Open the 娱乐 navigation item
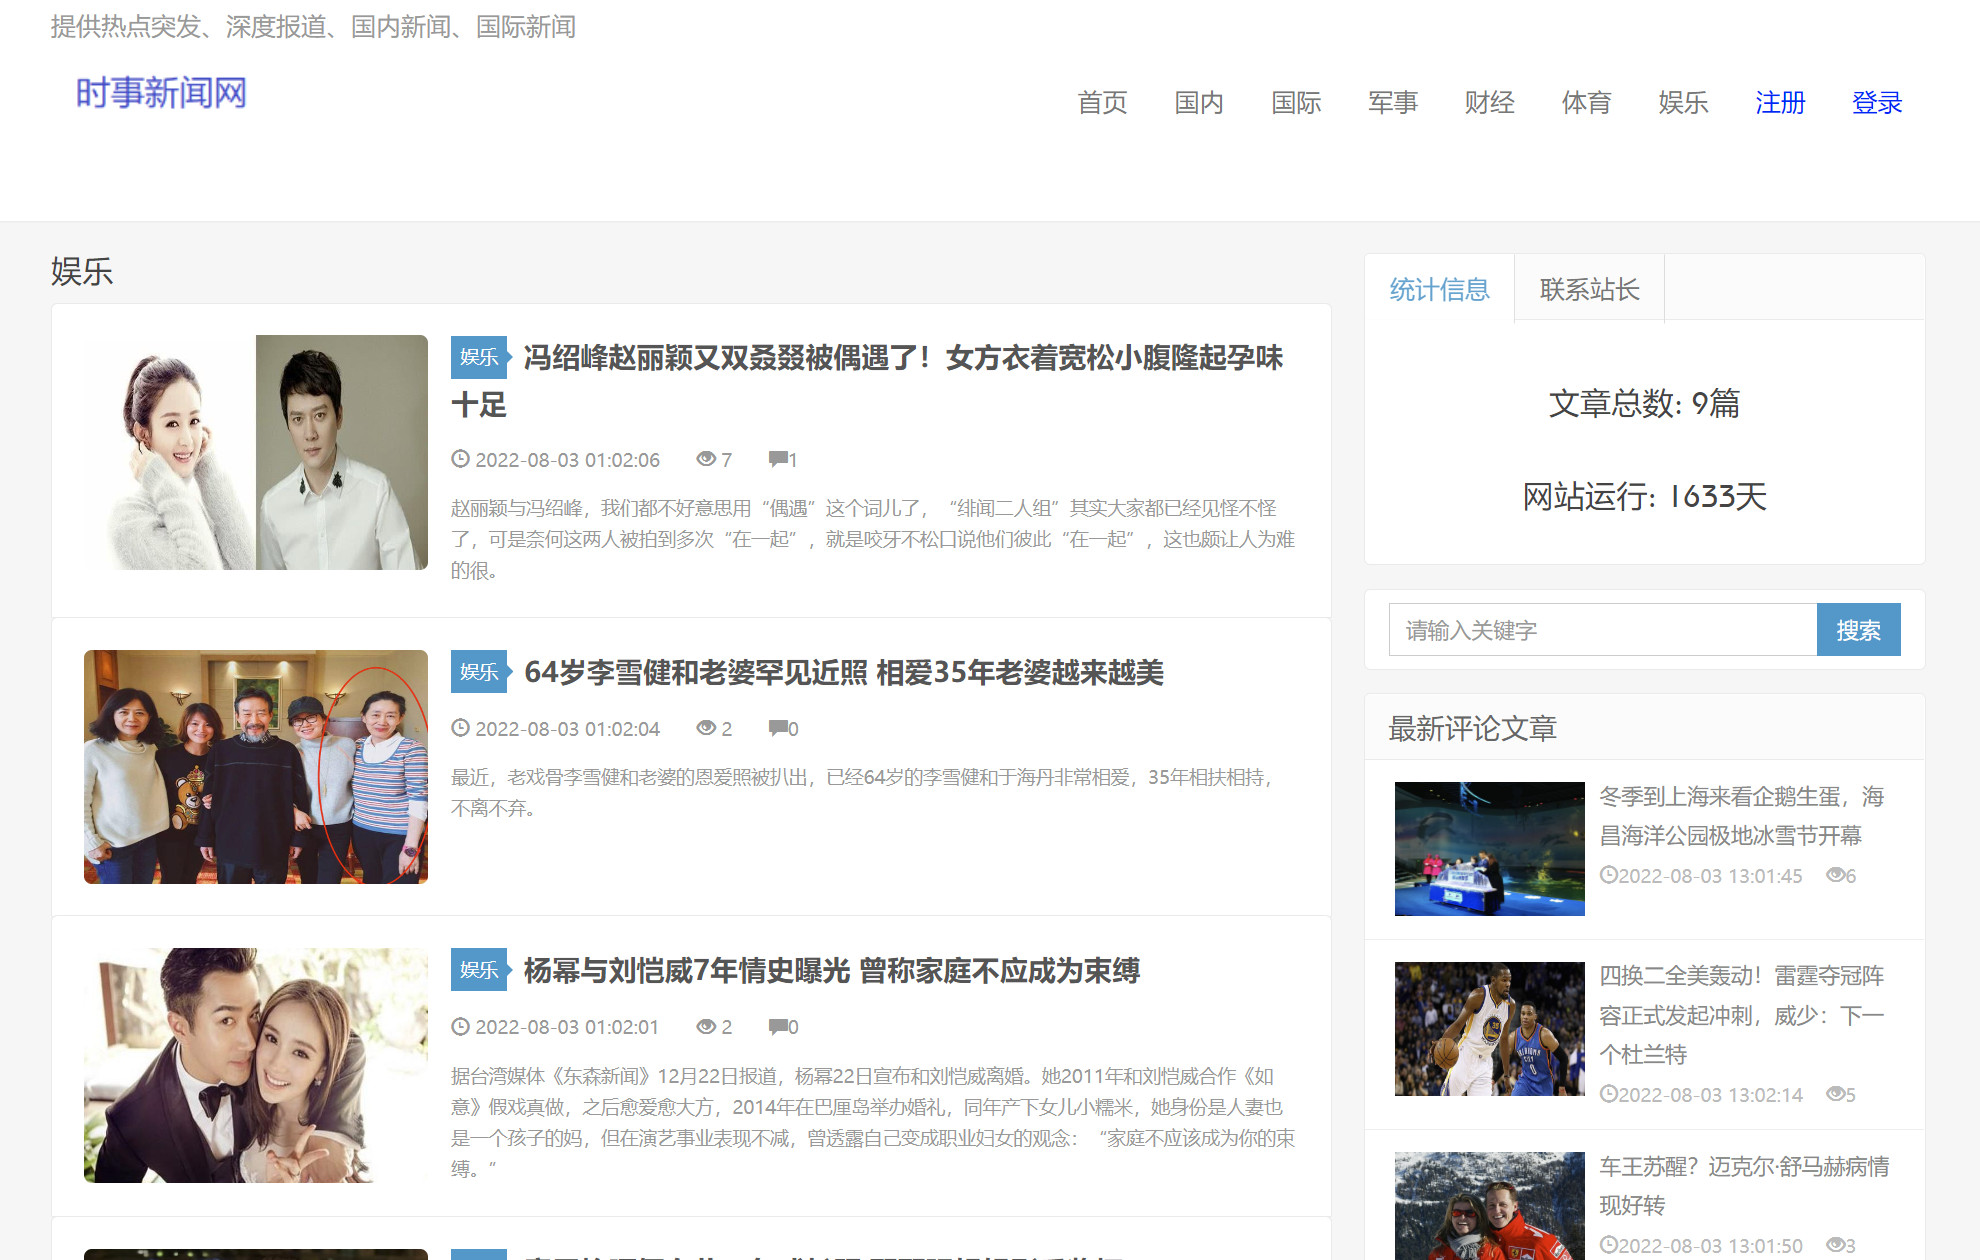The width and height of the screenshot is (1980, 1260). pyautogui.click(x=1683, y=102)
